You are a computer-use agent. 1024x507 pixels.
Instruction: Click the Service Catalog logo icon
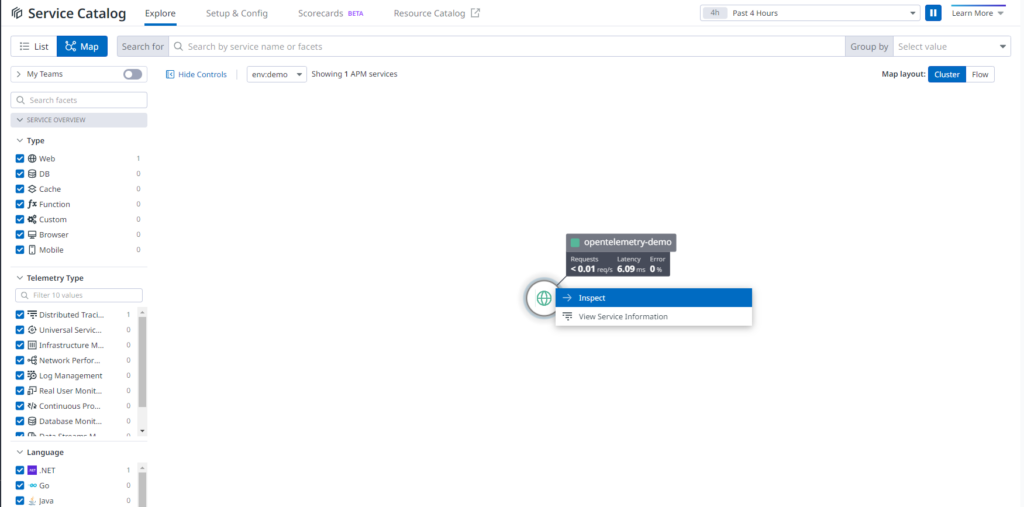(x=18, y=13)
